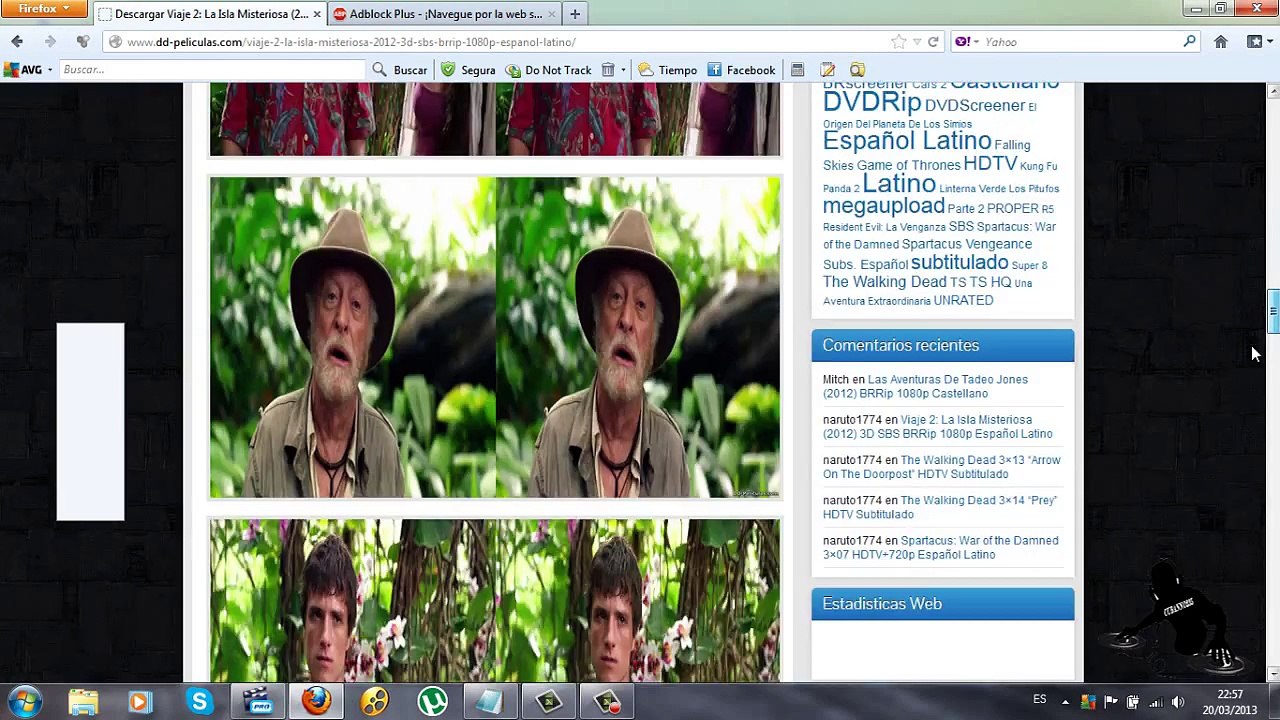The image size is (1280, 720).
Task: Open the video editor PRO taskbar icon
Action: (259, 701)
